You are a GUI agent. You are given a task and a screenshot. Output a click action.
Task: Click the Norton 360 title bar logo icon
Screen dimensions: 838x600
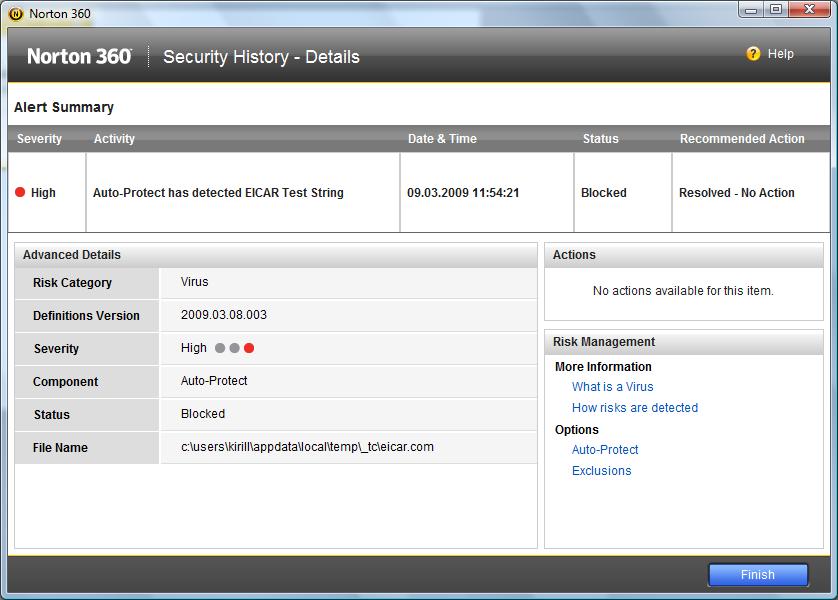(x=16, y=14)
